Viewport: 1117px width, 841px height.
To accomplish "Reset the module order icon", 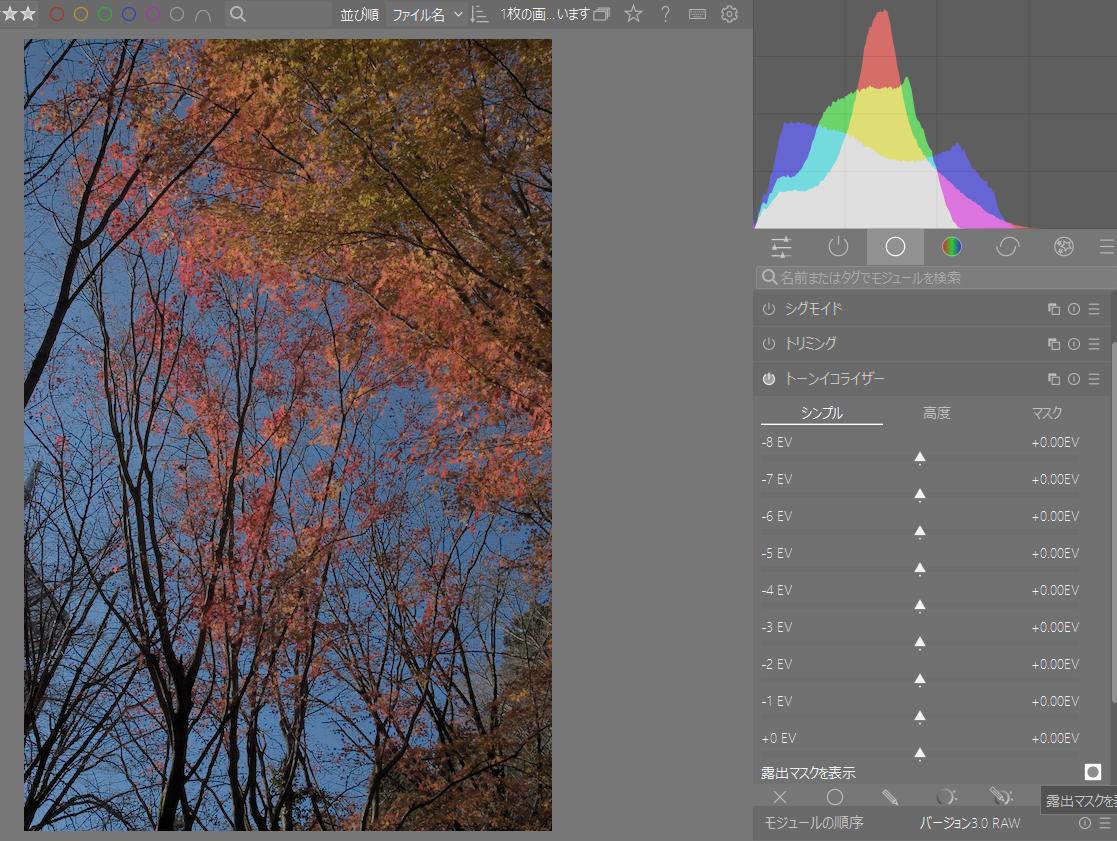I will [1085, 823].
